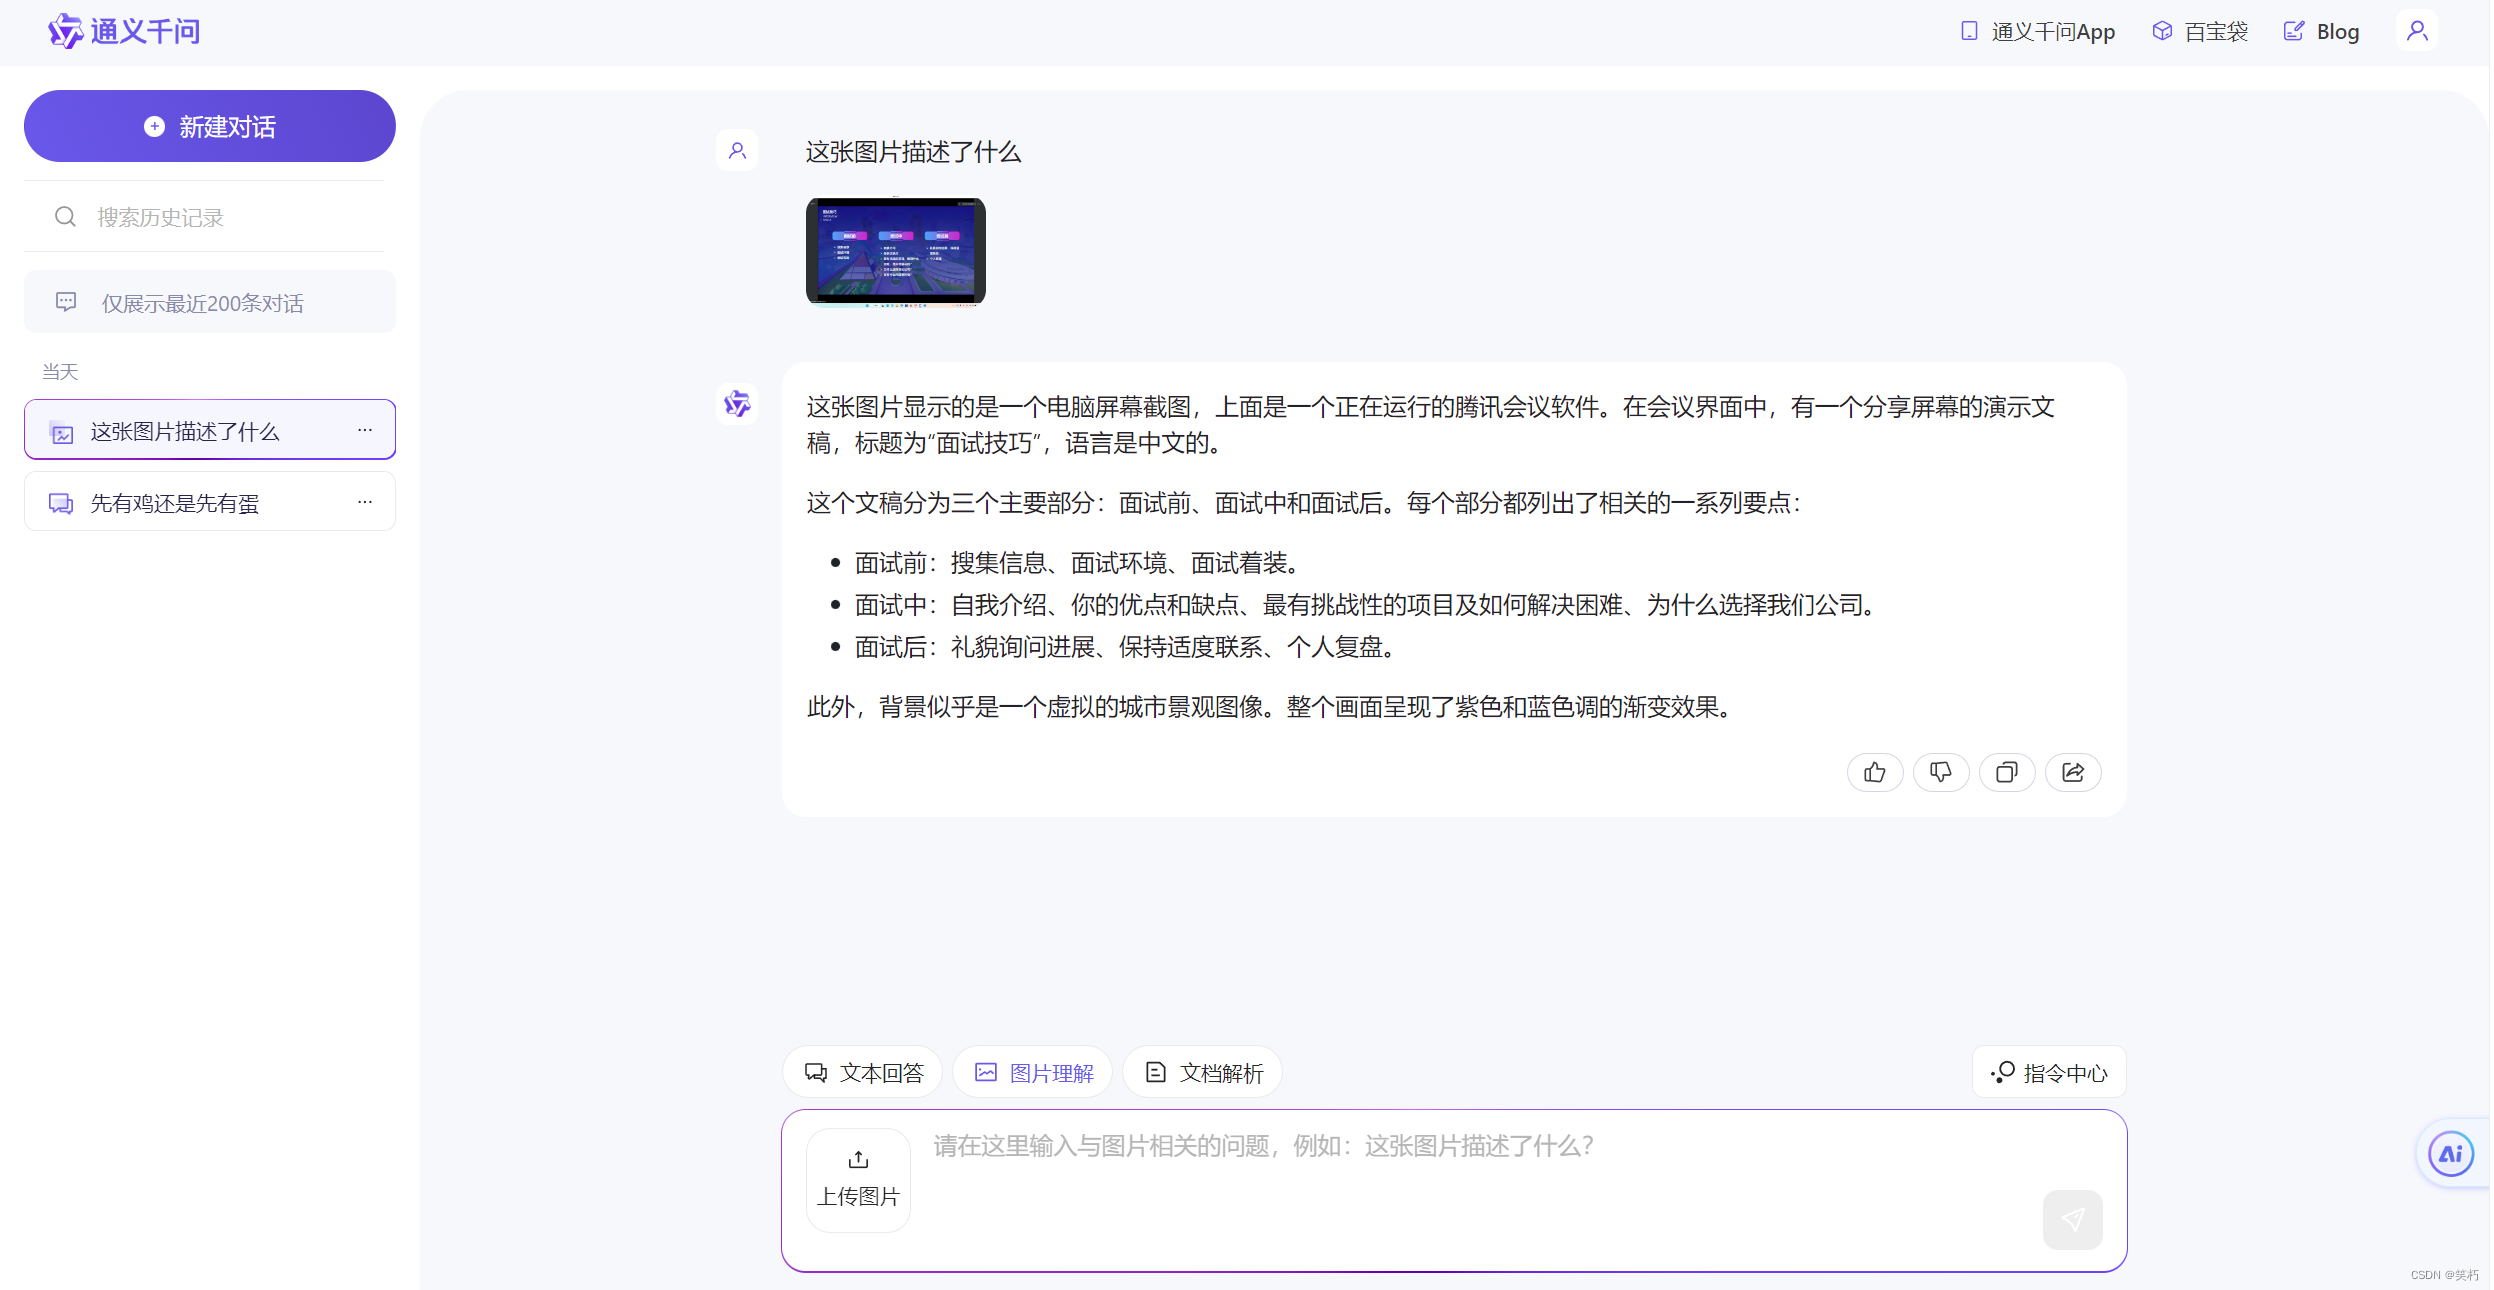Select 图片理解 image understanding mode
2494x1290 pixels.
pyautogui.click(x=1031, y=1071)
